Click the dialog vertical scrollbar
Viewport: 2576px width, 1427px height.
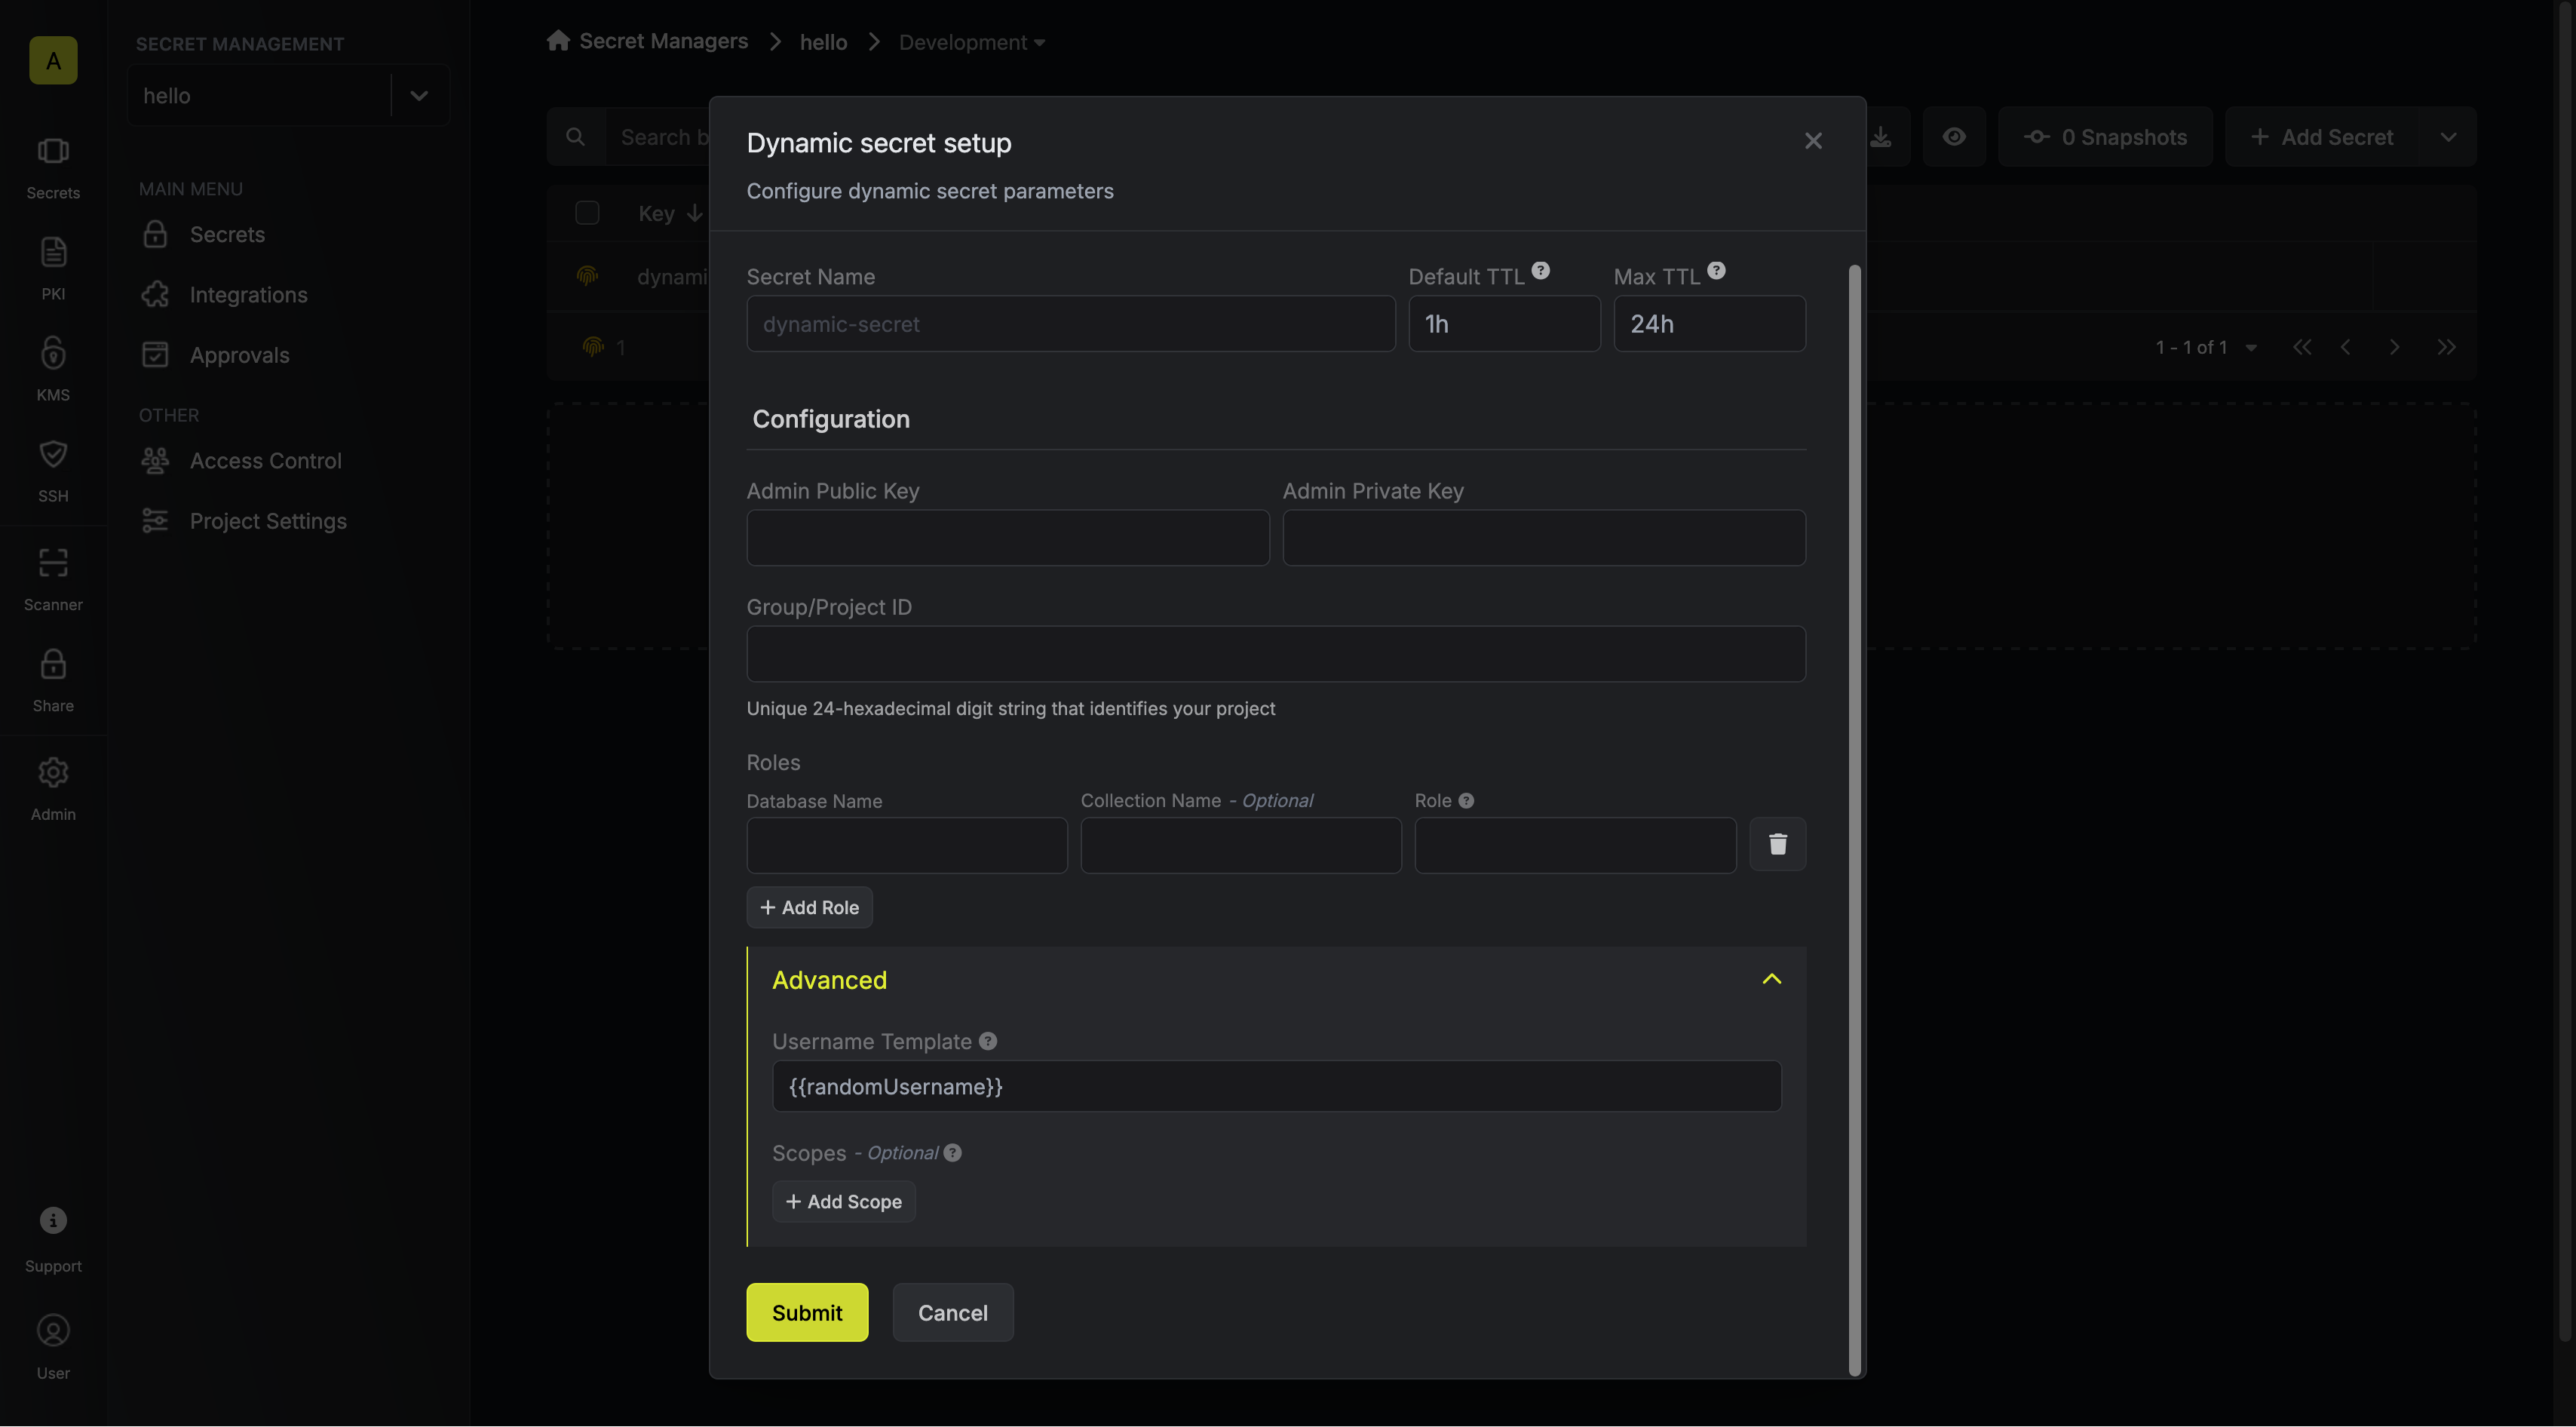point(1855,820)
